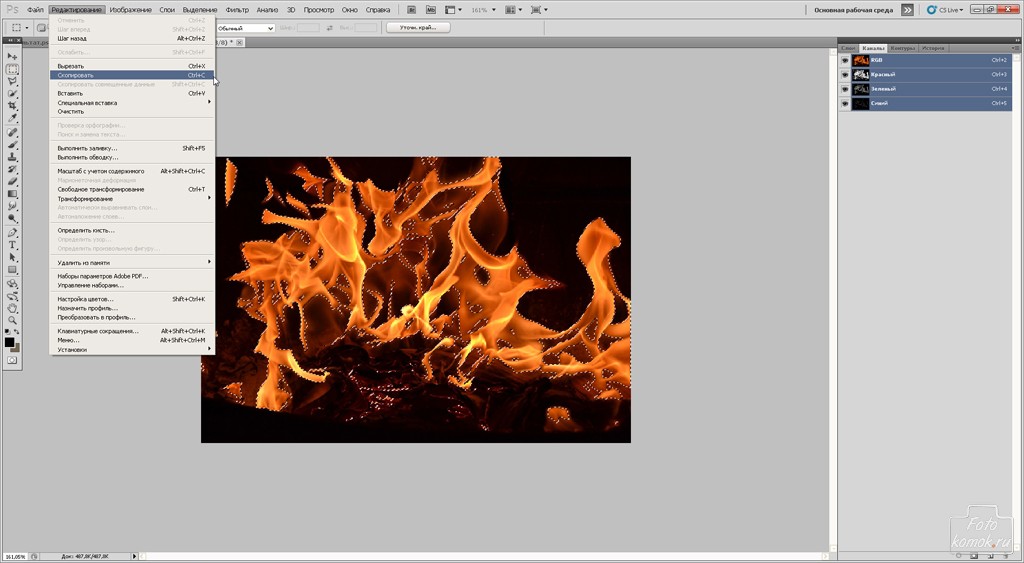Select the Eyedropper tool
Screen dimensions: 1024x563
point(12,119)
